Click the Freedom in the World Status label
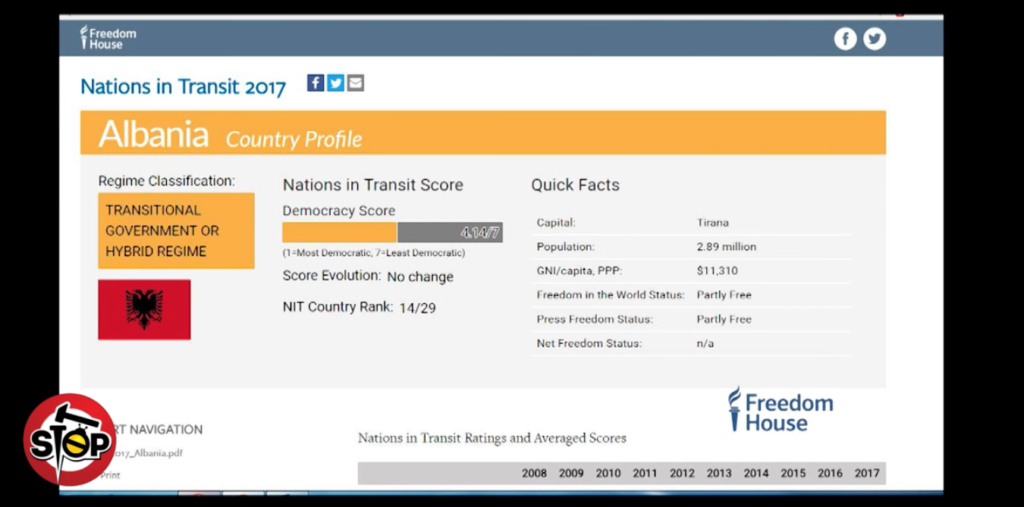 [611, 295]
